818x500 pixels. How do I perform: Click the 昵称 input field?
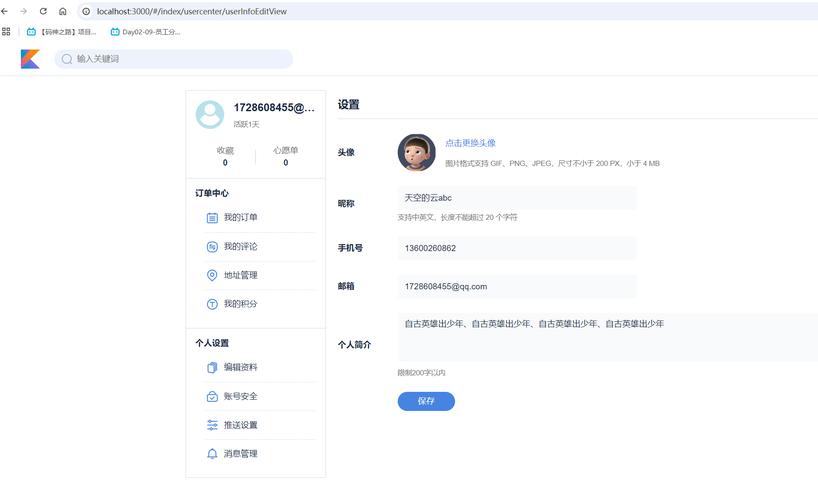point(516,198)
